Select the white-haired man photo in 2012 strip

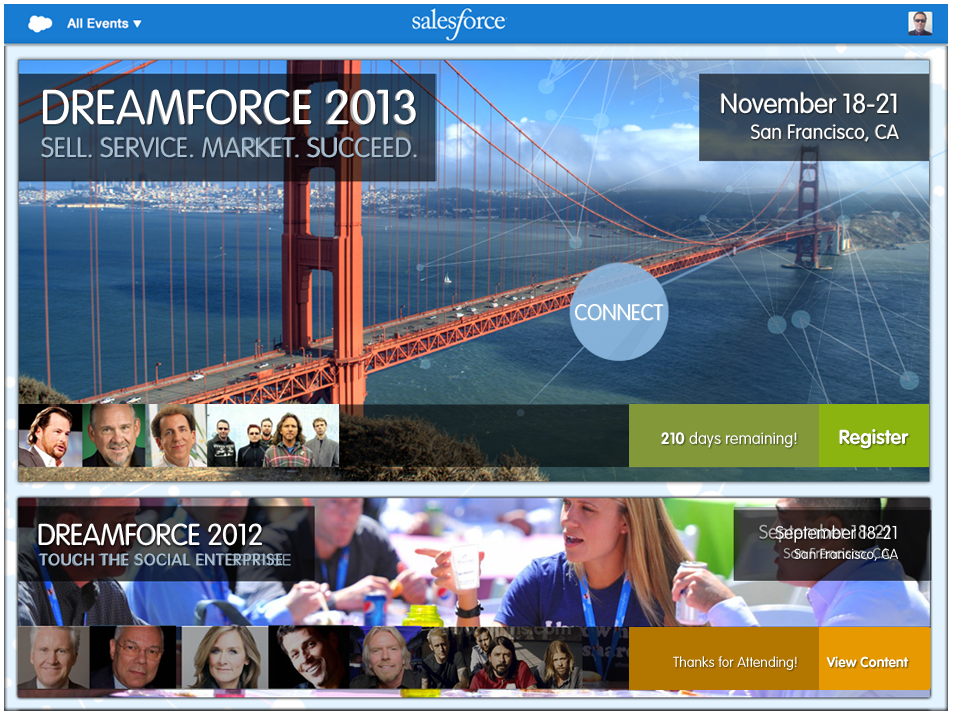tap(53, 658)
